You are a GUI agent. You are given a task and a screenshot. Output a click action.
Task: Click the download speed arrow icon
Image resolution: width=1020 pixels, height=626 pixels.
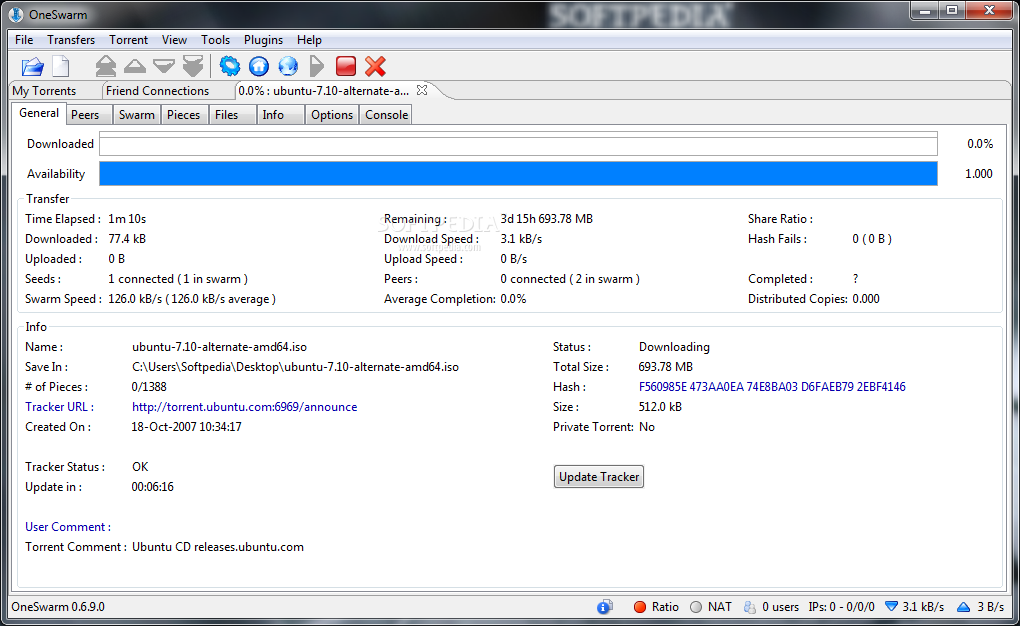coord(892,606)
